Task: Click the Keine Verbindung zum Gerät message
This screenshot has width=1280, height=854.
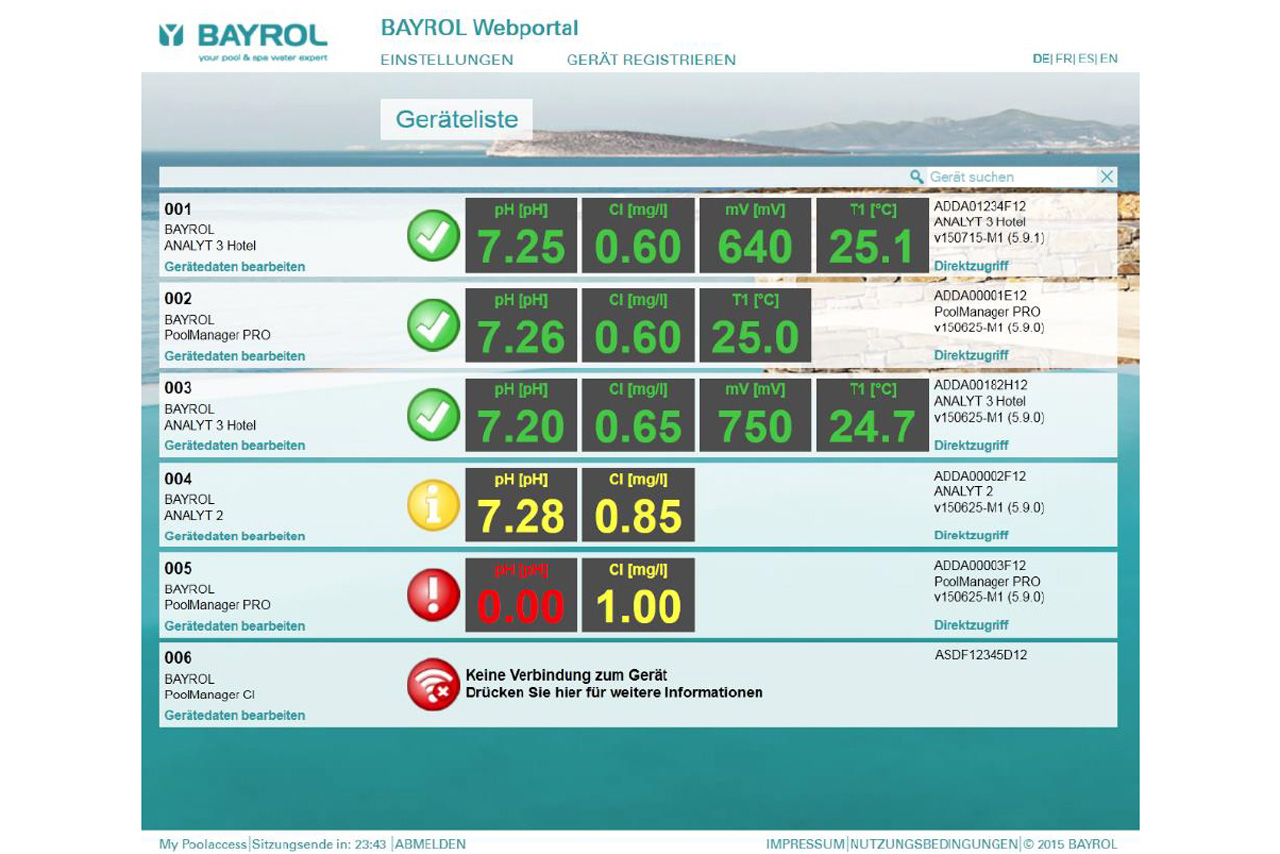Action: [566, 675]
